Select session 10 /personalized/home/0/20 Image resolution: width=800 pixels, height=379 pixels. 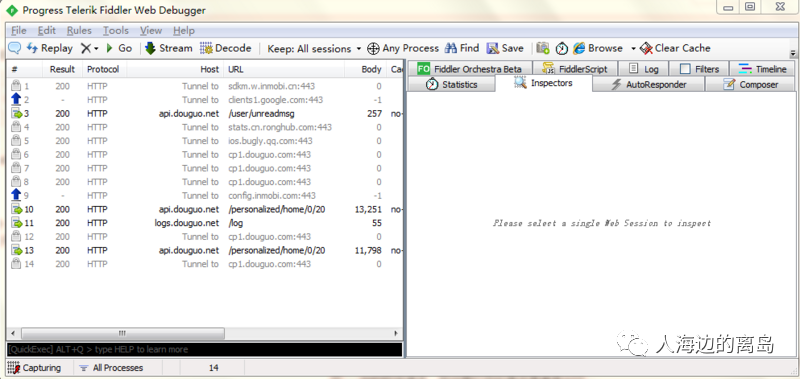pyautogui.click(x=205, y=210)
